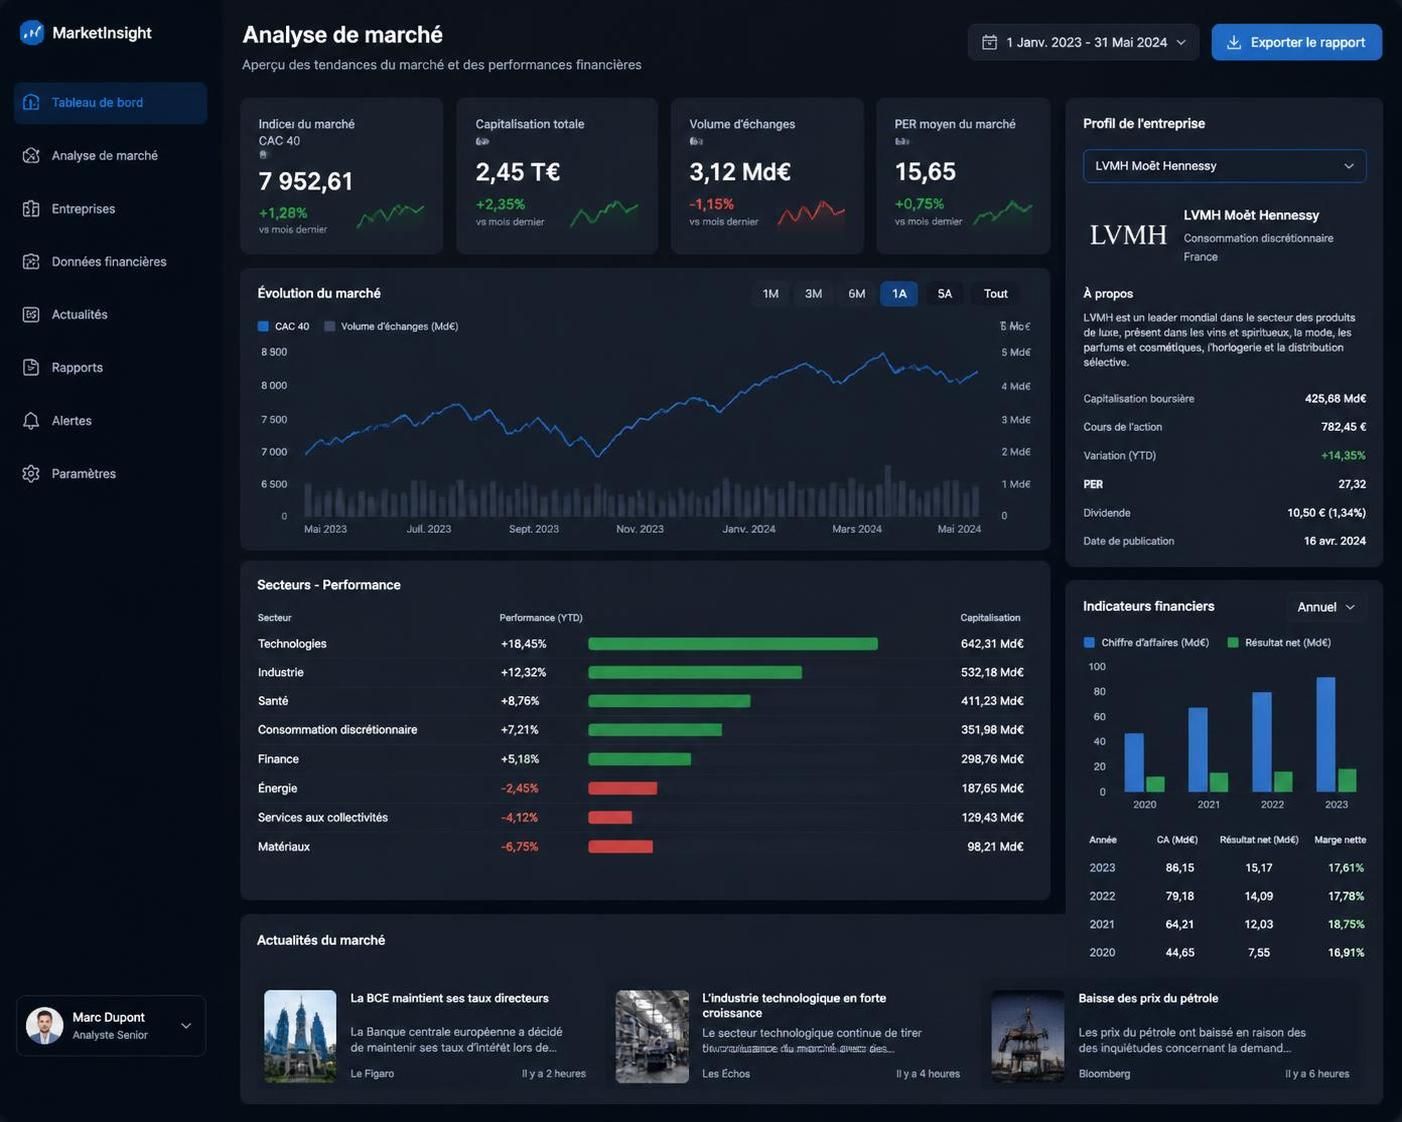Click the LVMH company logo
The width and height of the screenshot is (1402, 1122).
click(1128, 235)
